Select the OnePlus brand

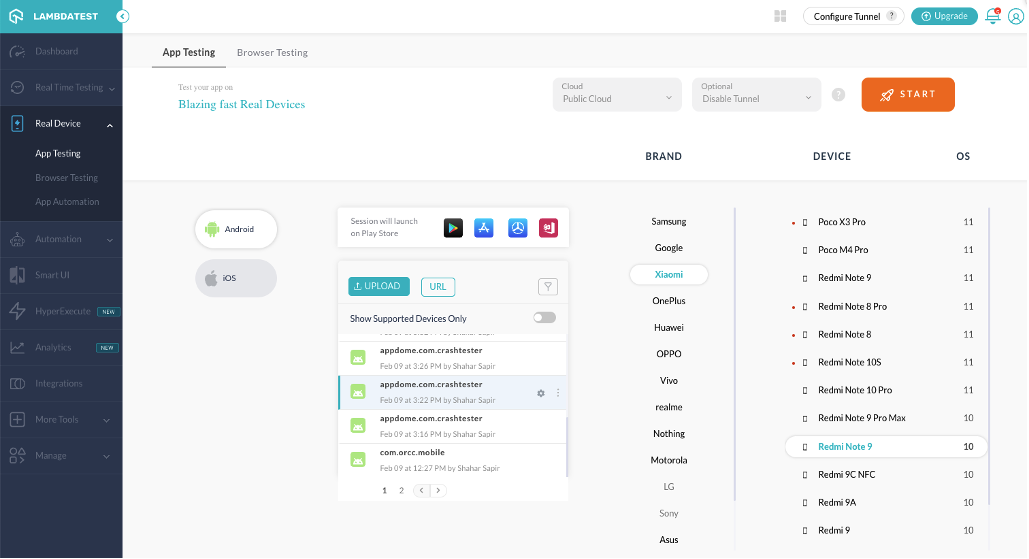coord(669,301)
